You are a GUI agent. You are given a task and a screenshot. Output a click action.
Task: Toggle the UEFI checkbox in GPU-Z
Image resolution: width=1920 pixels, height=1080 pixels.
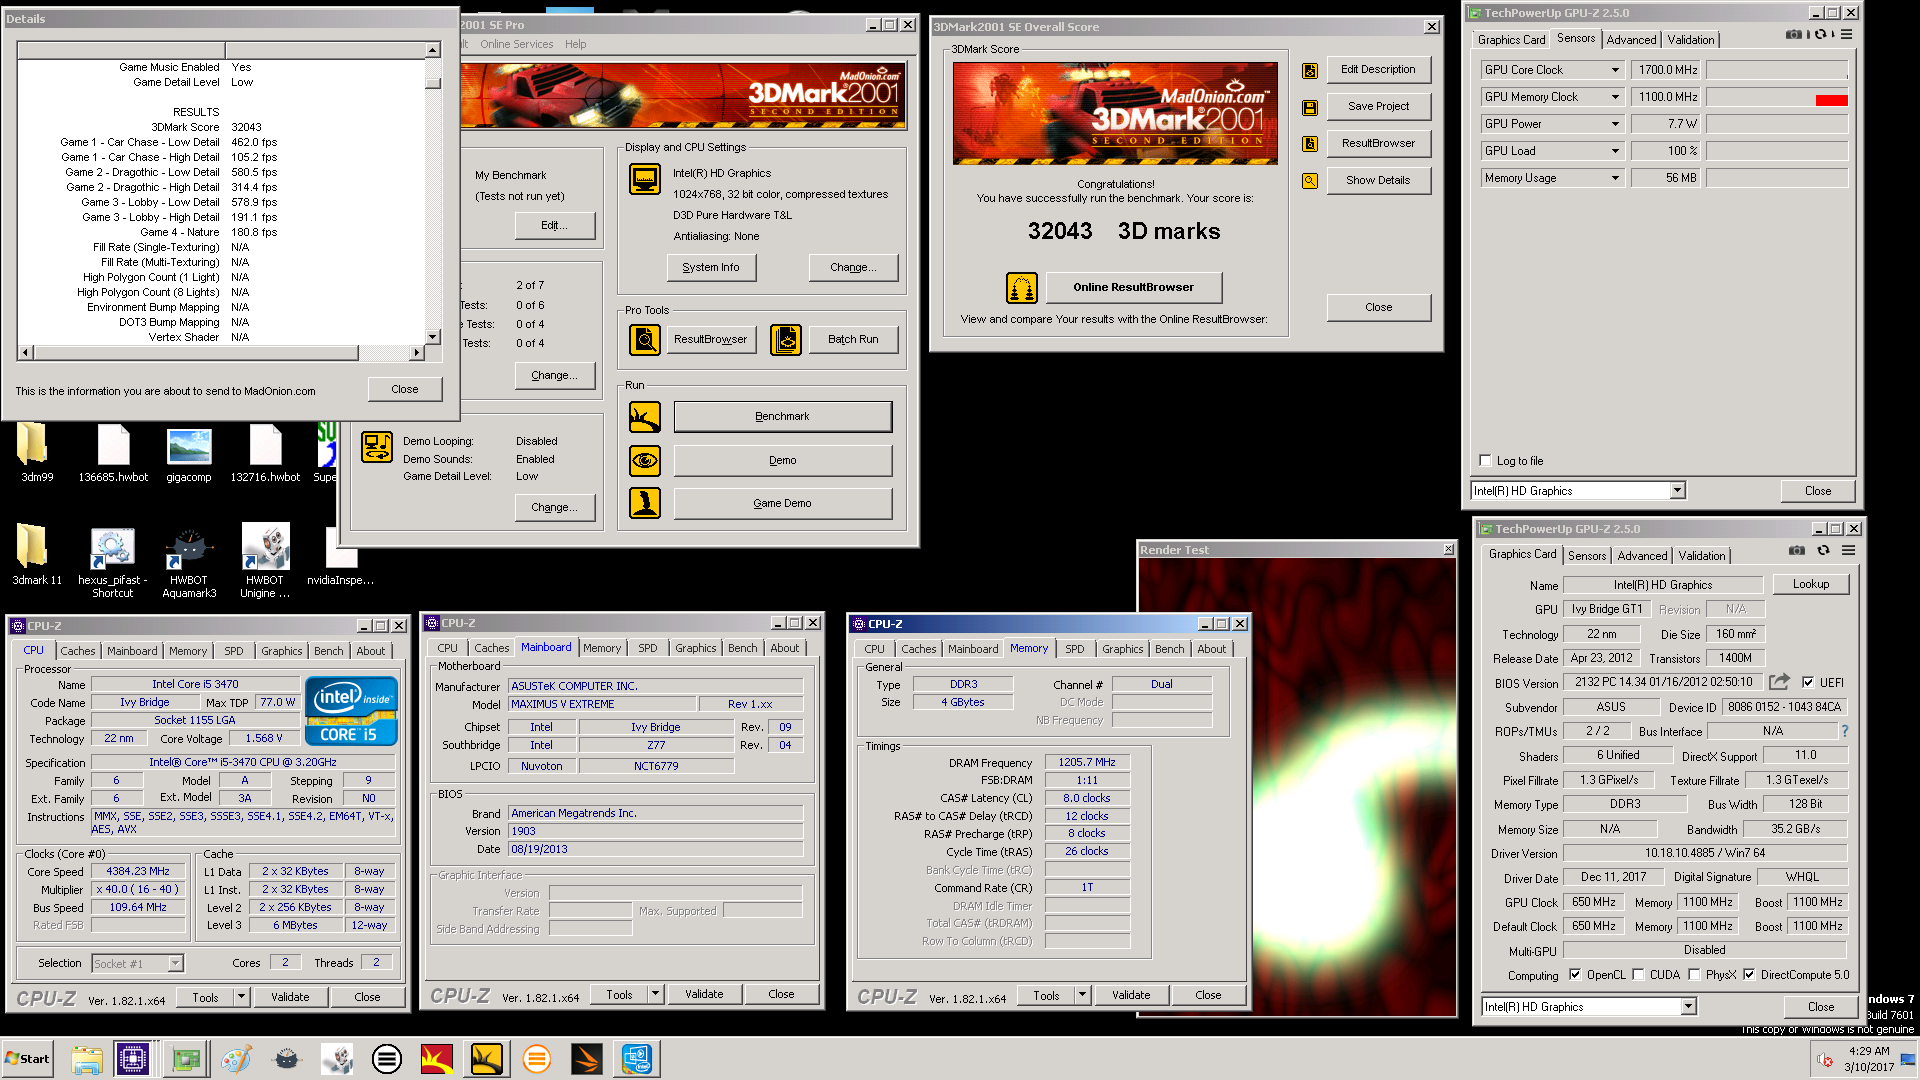(x=1808, y=683)
